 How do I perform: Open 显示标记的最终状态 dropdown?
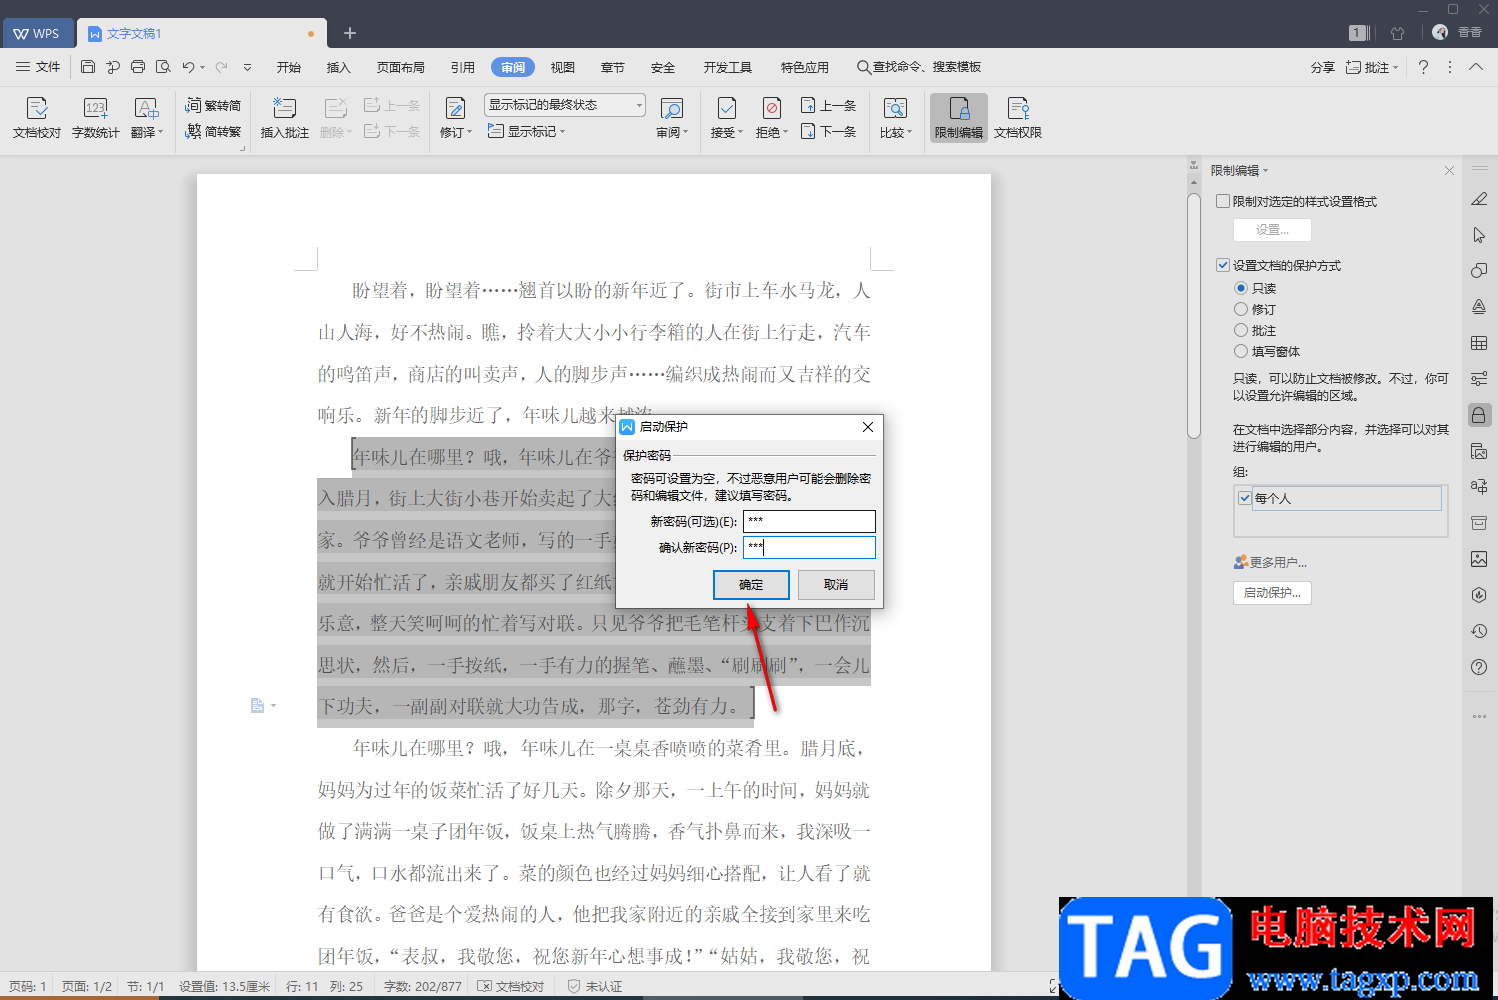tap(565, 105)
